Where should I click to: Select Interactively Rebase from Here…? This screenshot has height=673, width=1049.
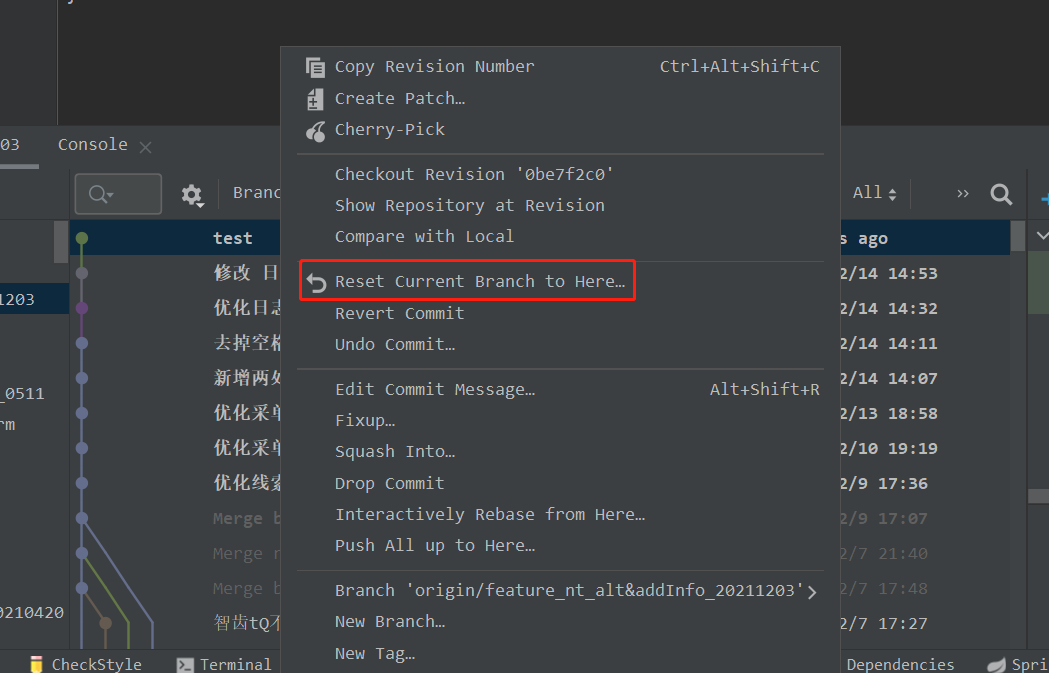coord(490,514)
